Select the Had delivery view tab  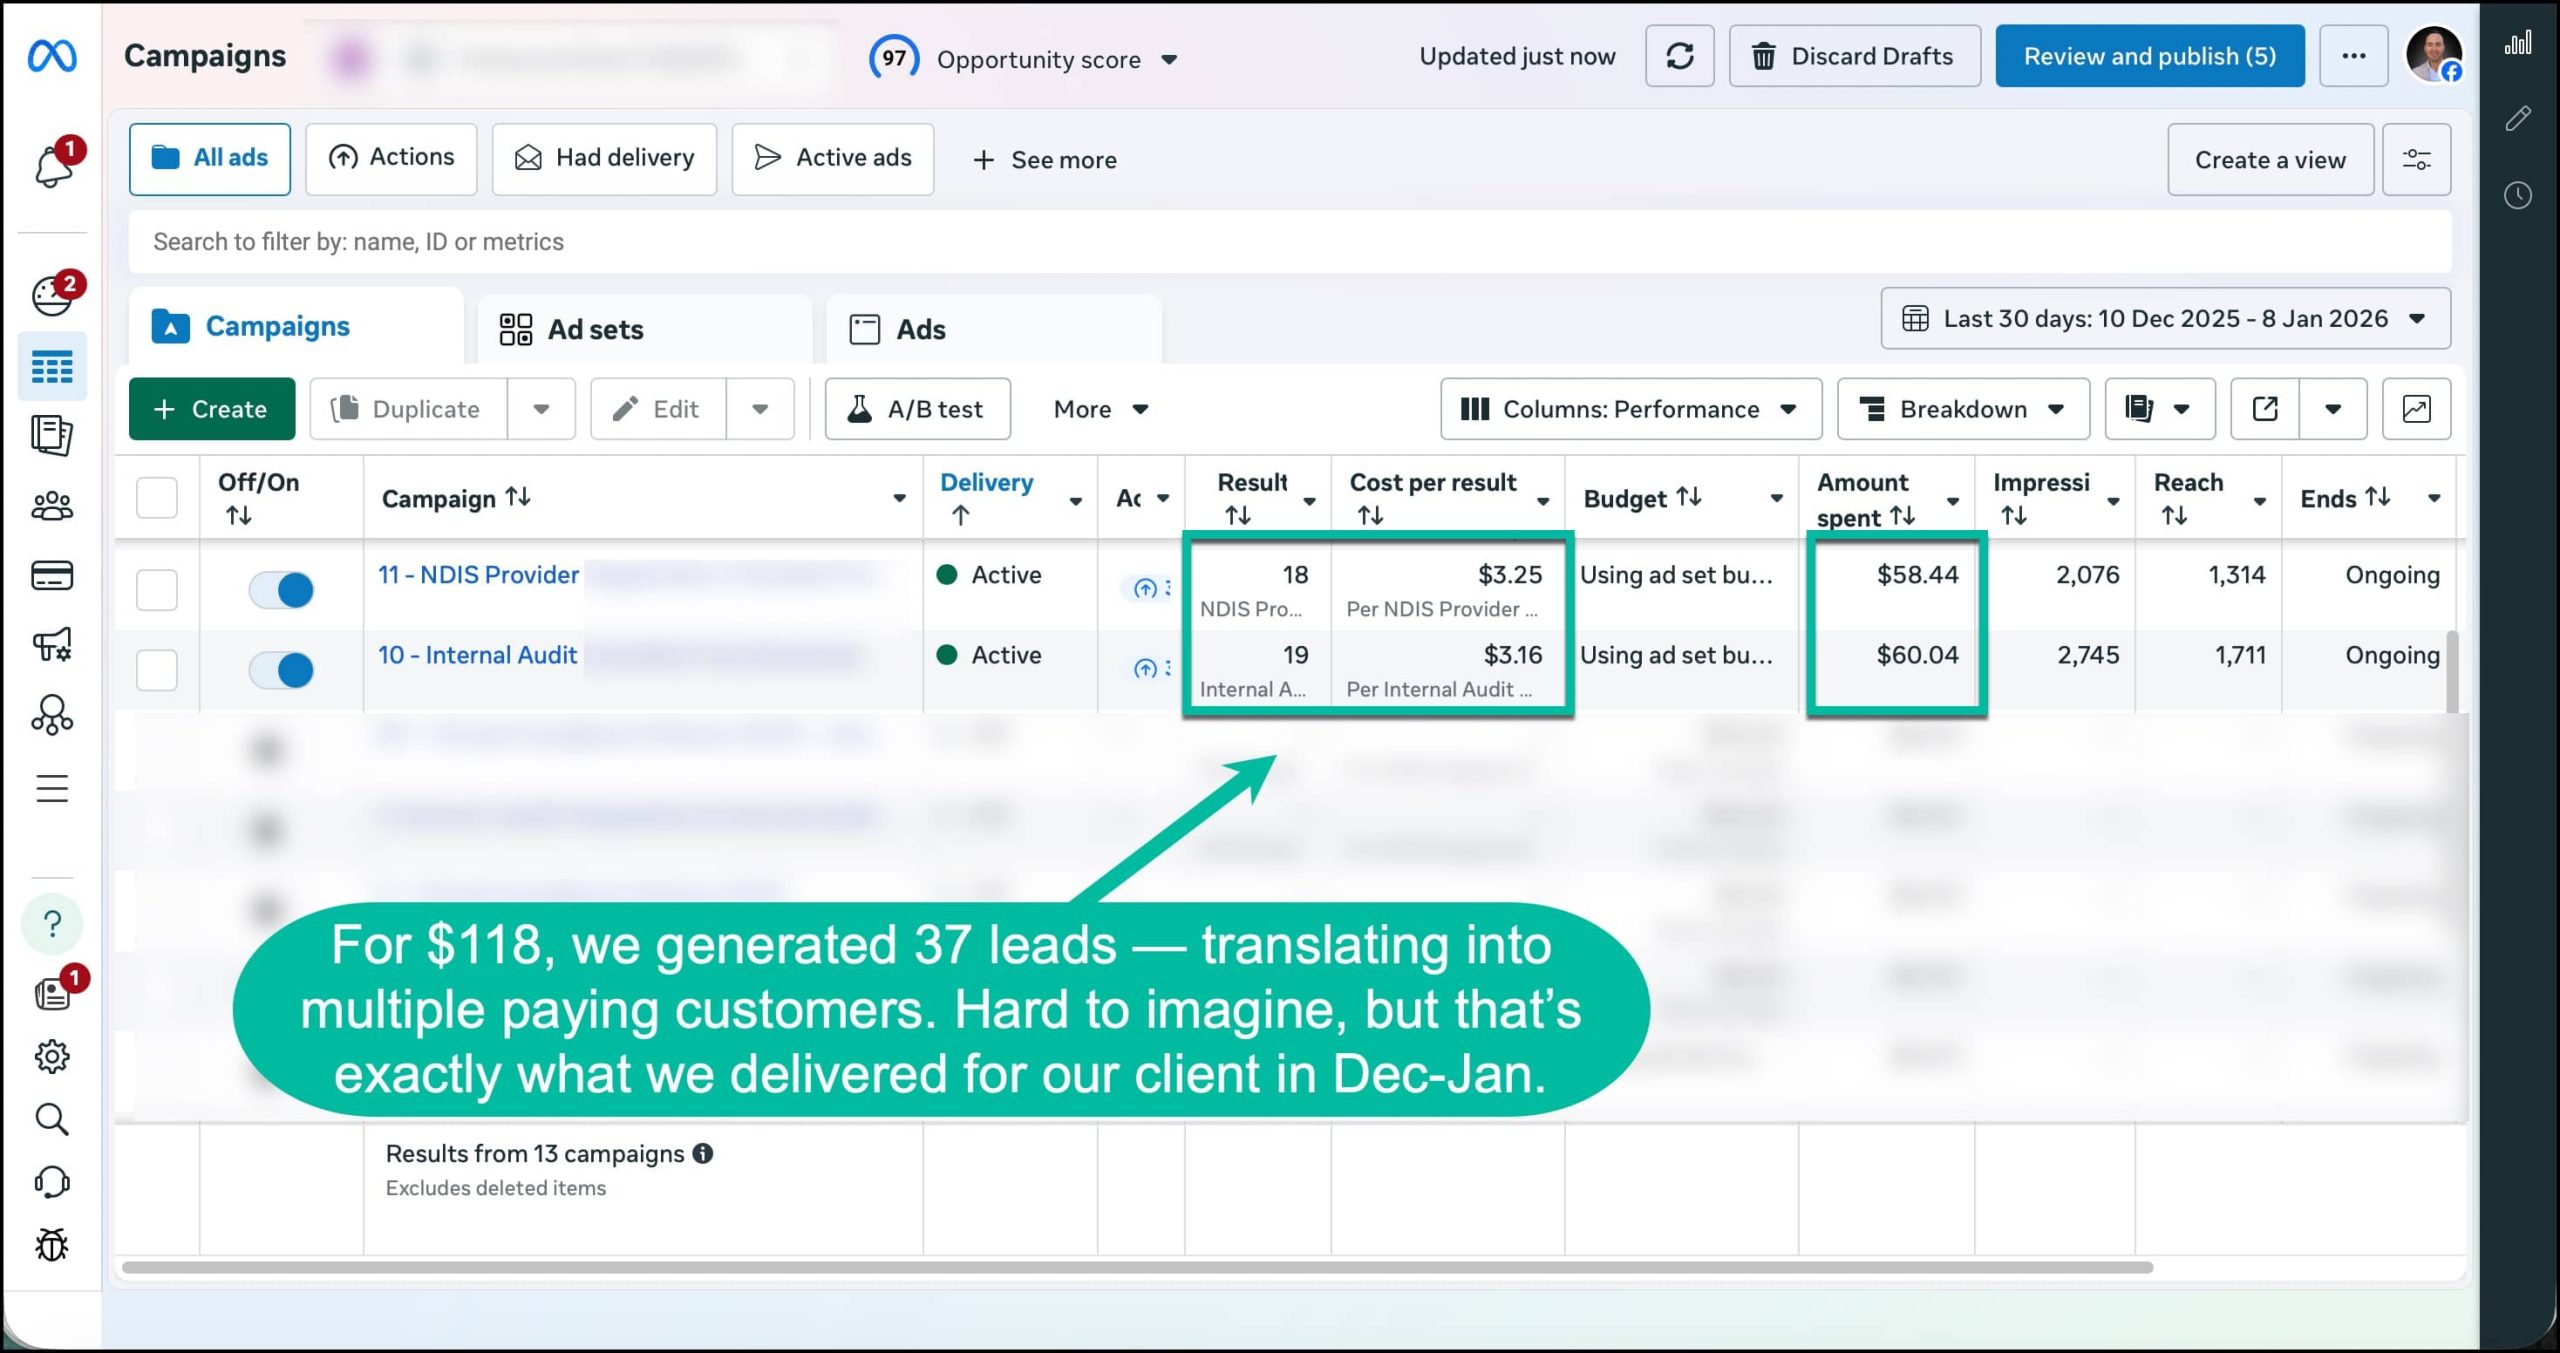tap(604, 158)
